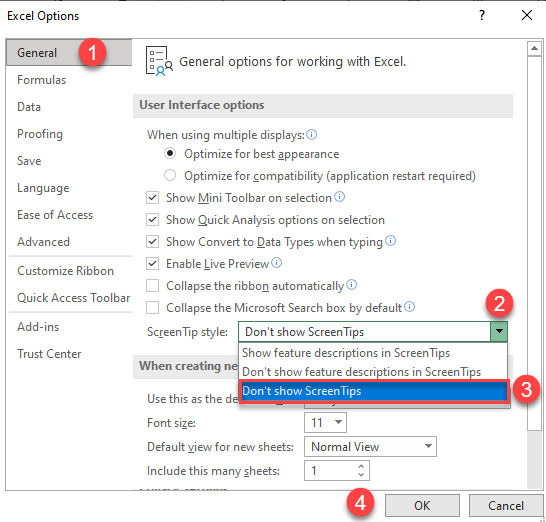This screenshot has height=522, width=546.
Task: Click the info icon beside multiple displays
Action: coord(312,134)
